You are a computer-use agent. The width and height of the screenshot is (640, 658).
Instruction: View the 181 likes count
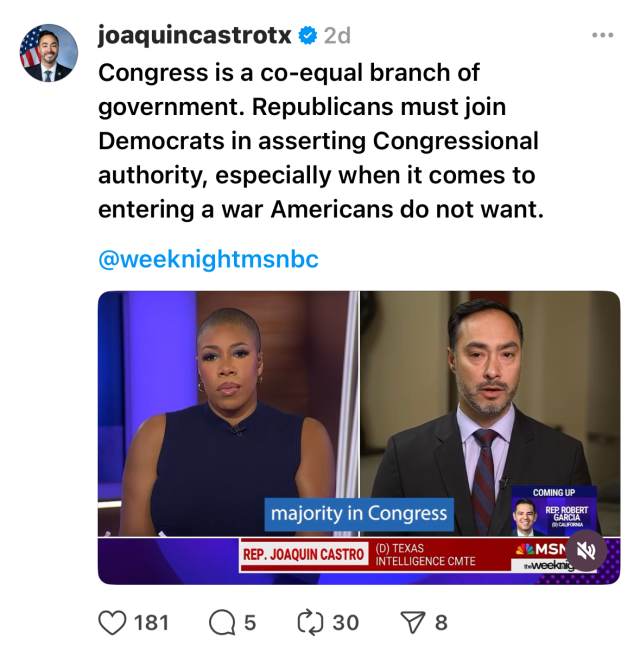151,622
